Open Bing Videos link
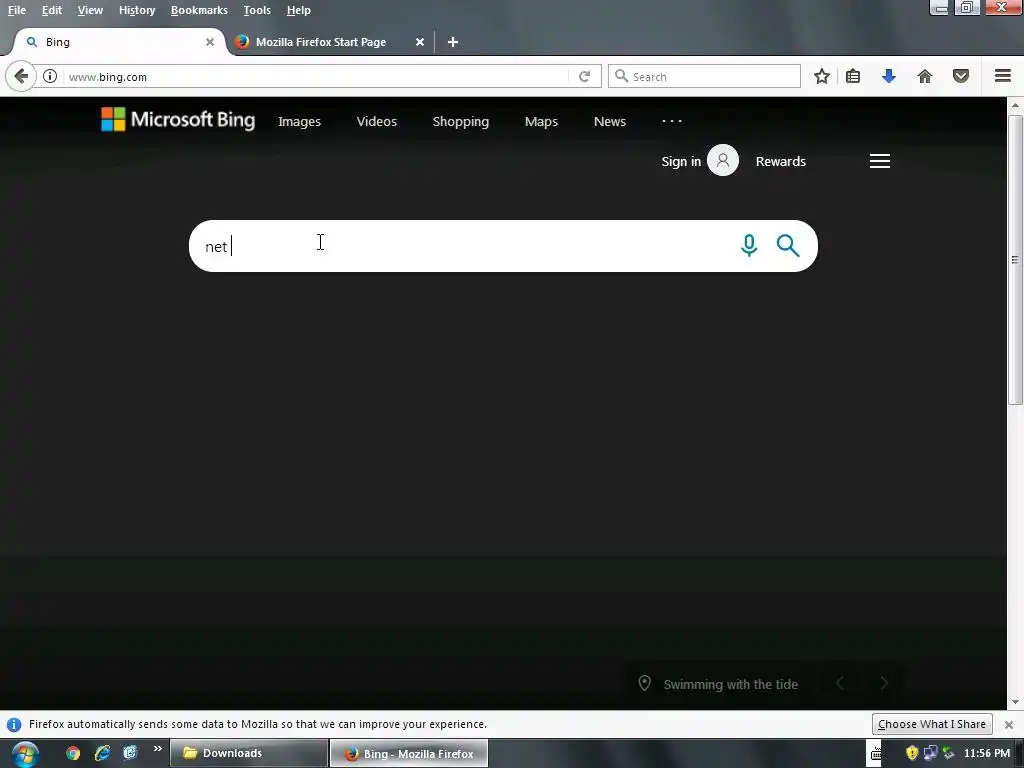This screenshot has height=768, width=1024. click(x=377, y=121)
